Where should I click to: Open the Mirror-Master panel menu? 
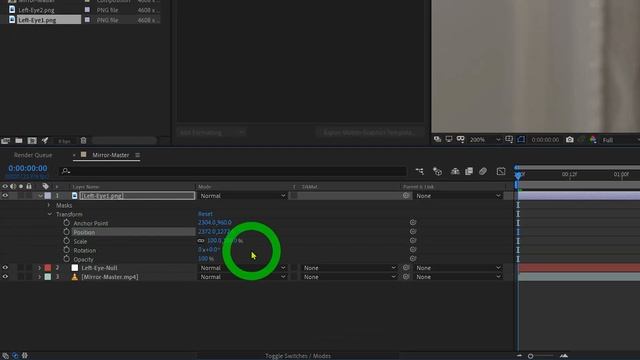coord(138,155)
